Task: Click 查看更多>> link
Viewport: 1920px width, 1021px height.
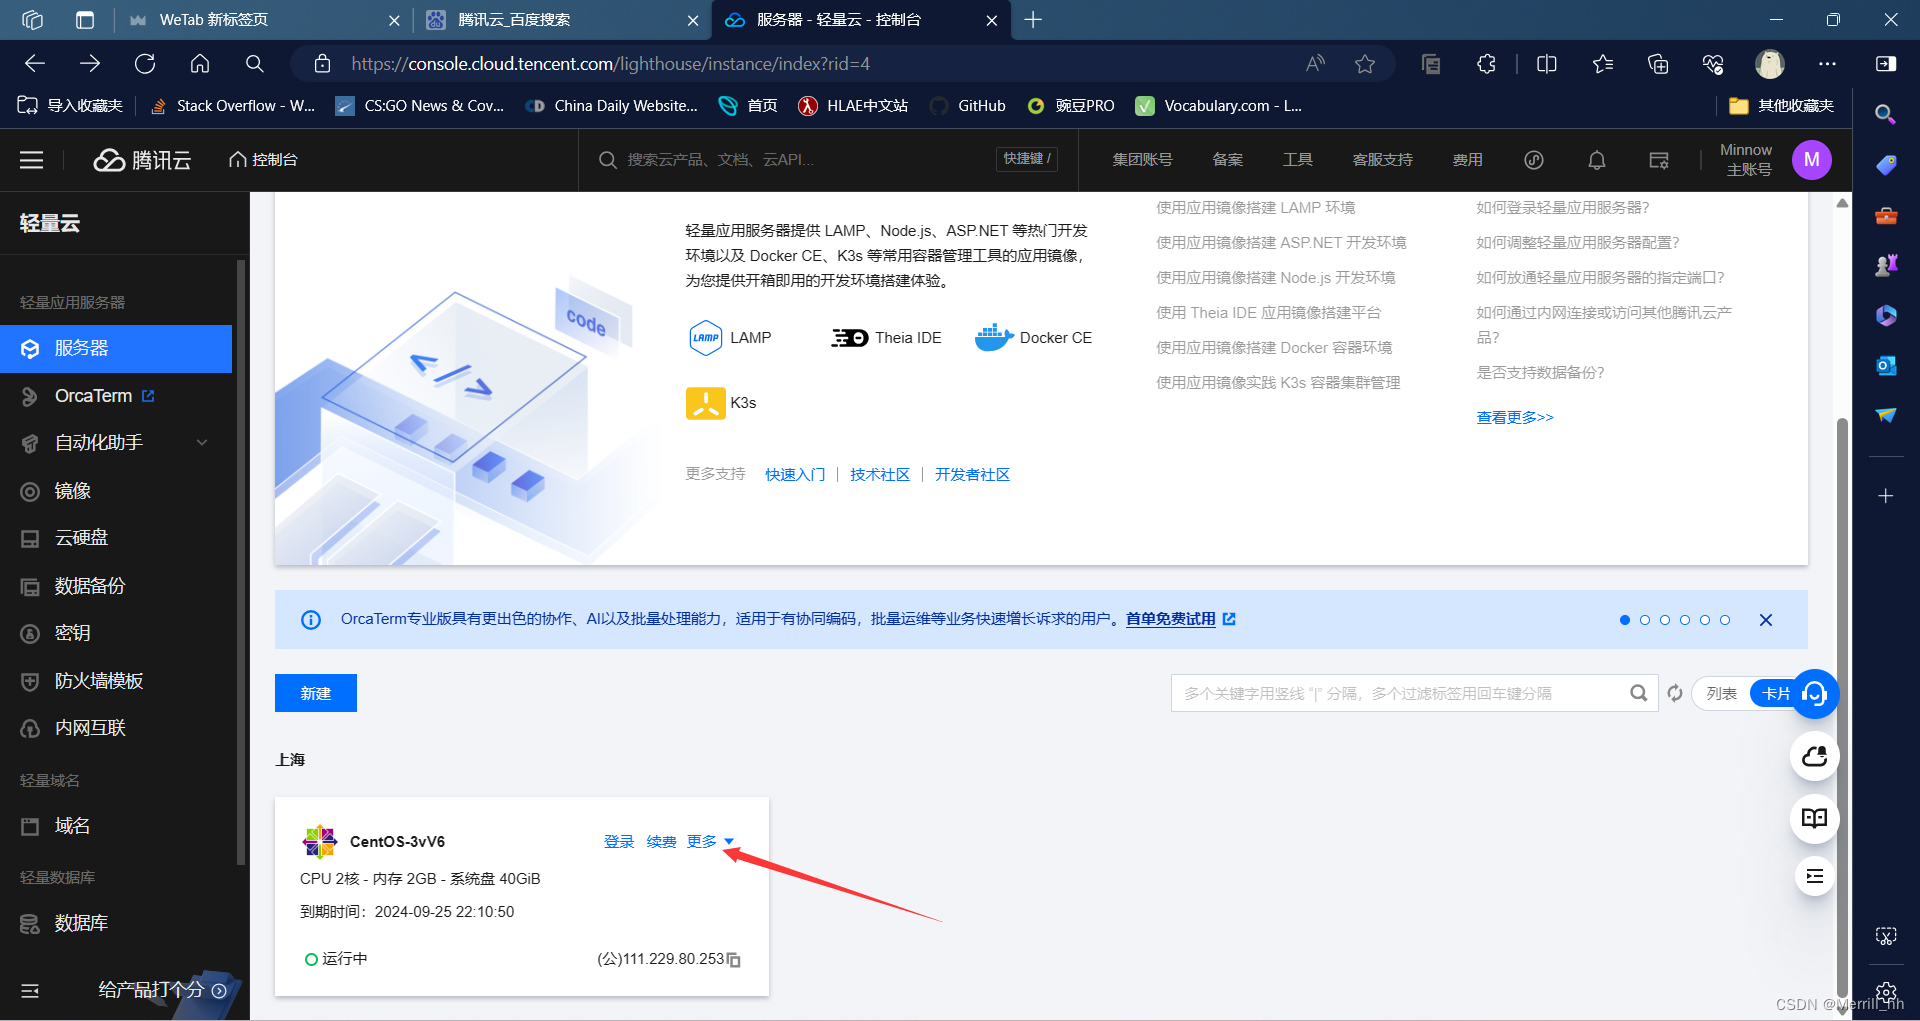Action: [1515, 417]
